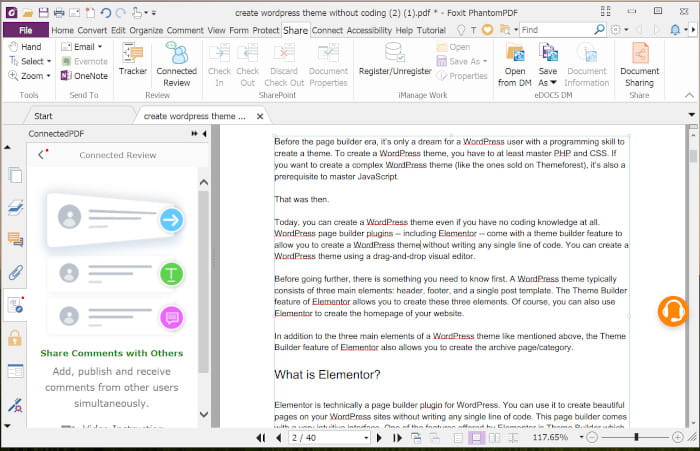Open the Protect ribbon tab
The image size is (700, 451).
click(266, 30)
